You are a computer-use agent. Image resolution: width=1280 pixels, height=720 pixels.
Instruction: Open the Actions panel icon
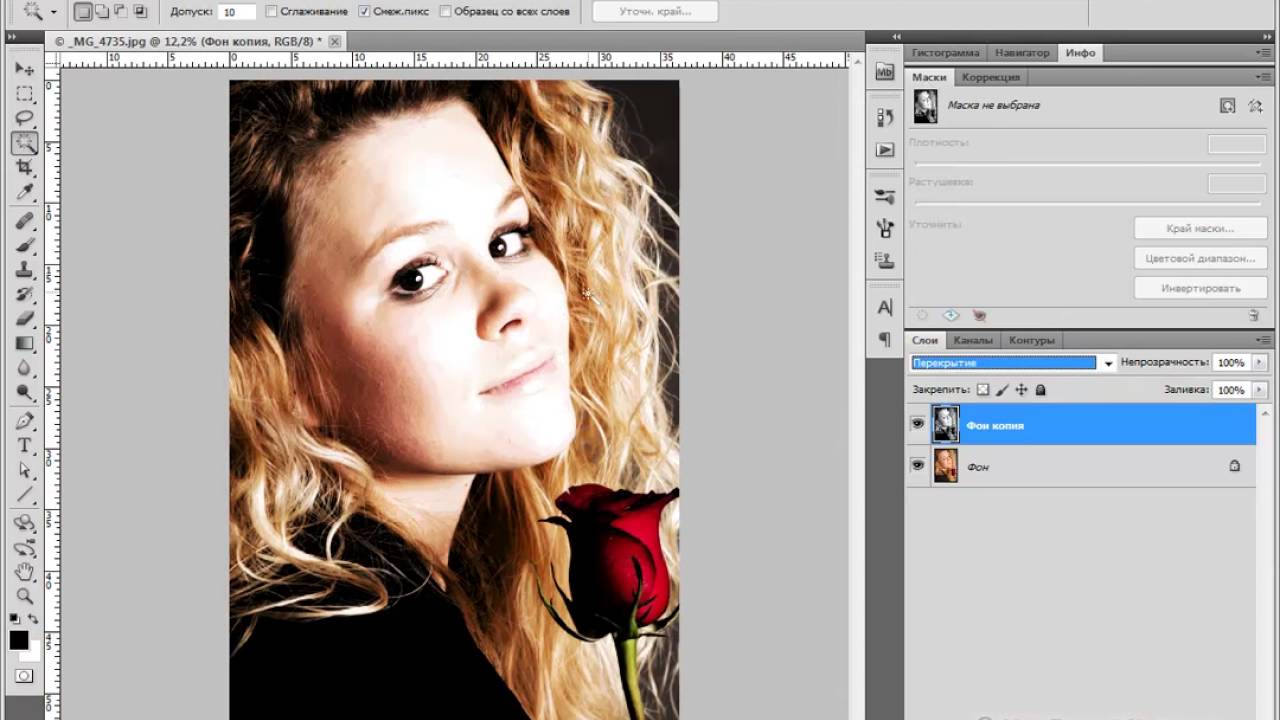[x=885, y=150]
